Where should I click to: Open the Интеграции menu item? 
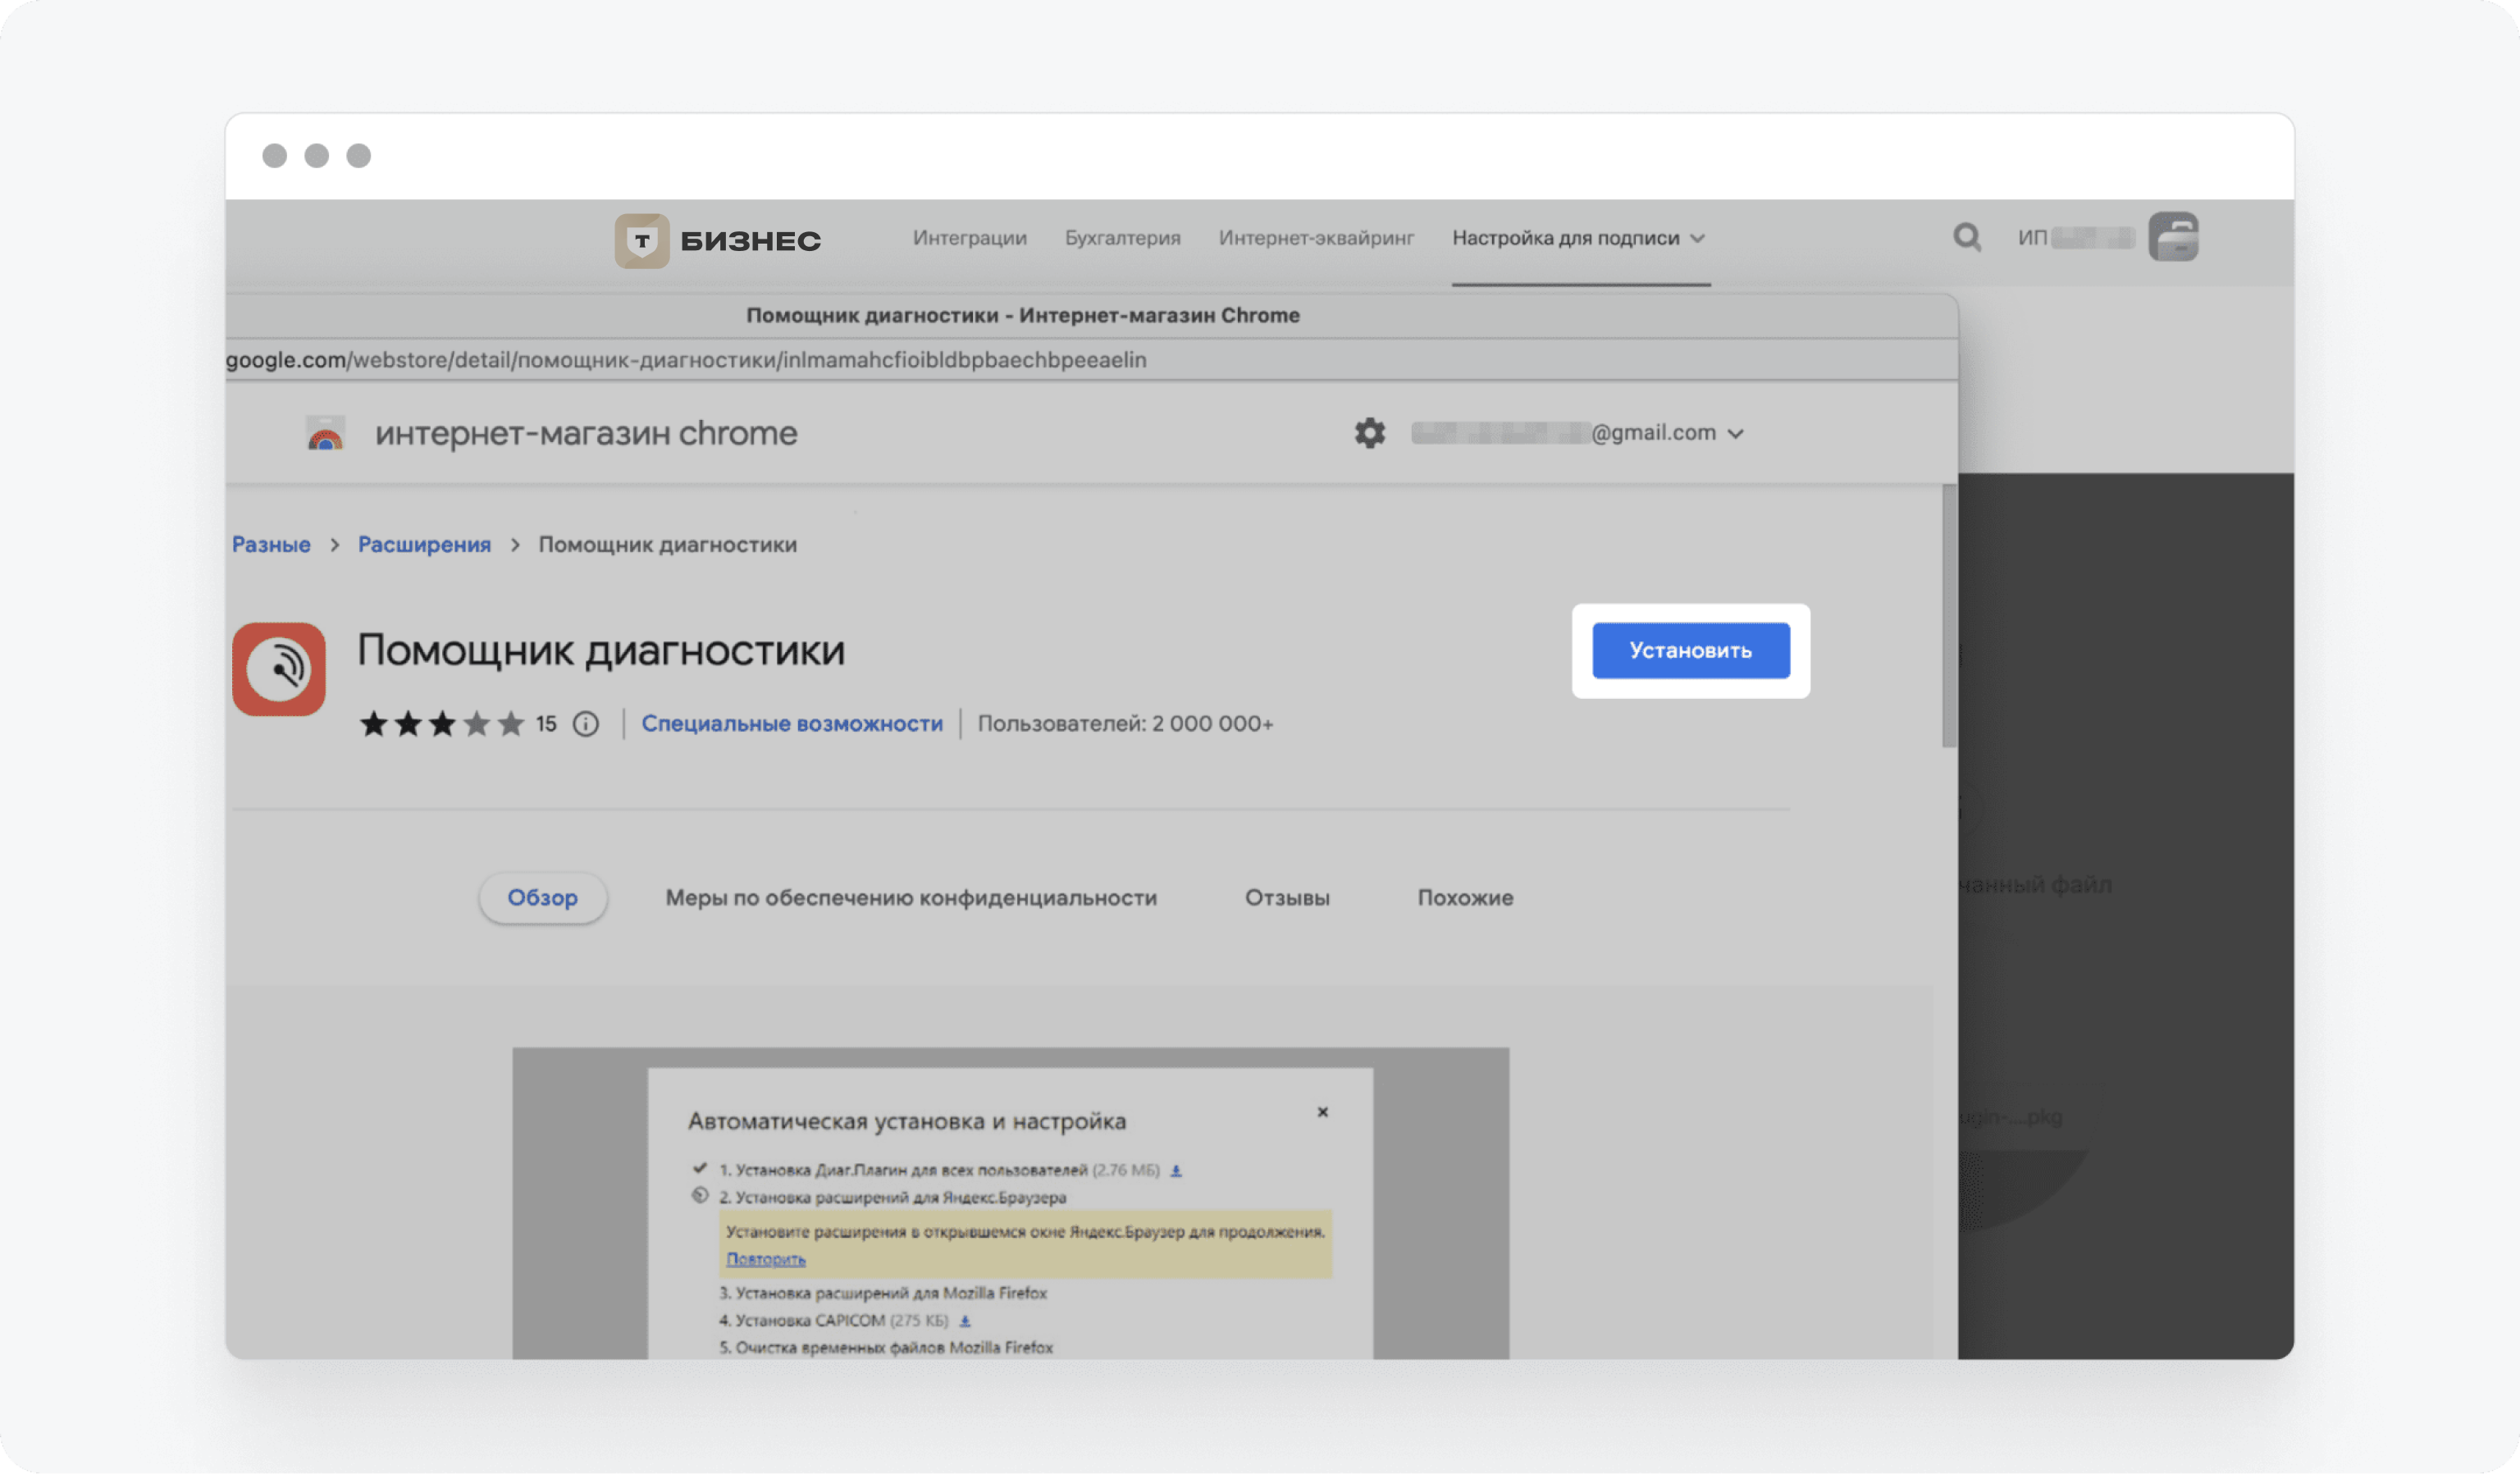pyautogui.click(x=969, y=238)
